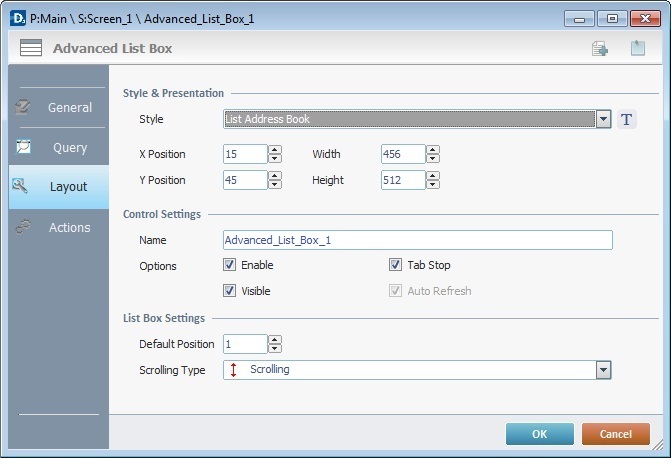The width and height of the screenshot is (671, 458).
Task: Minimize the dialog window
Action: tap(579, 19)
